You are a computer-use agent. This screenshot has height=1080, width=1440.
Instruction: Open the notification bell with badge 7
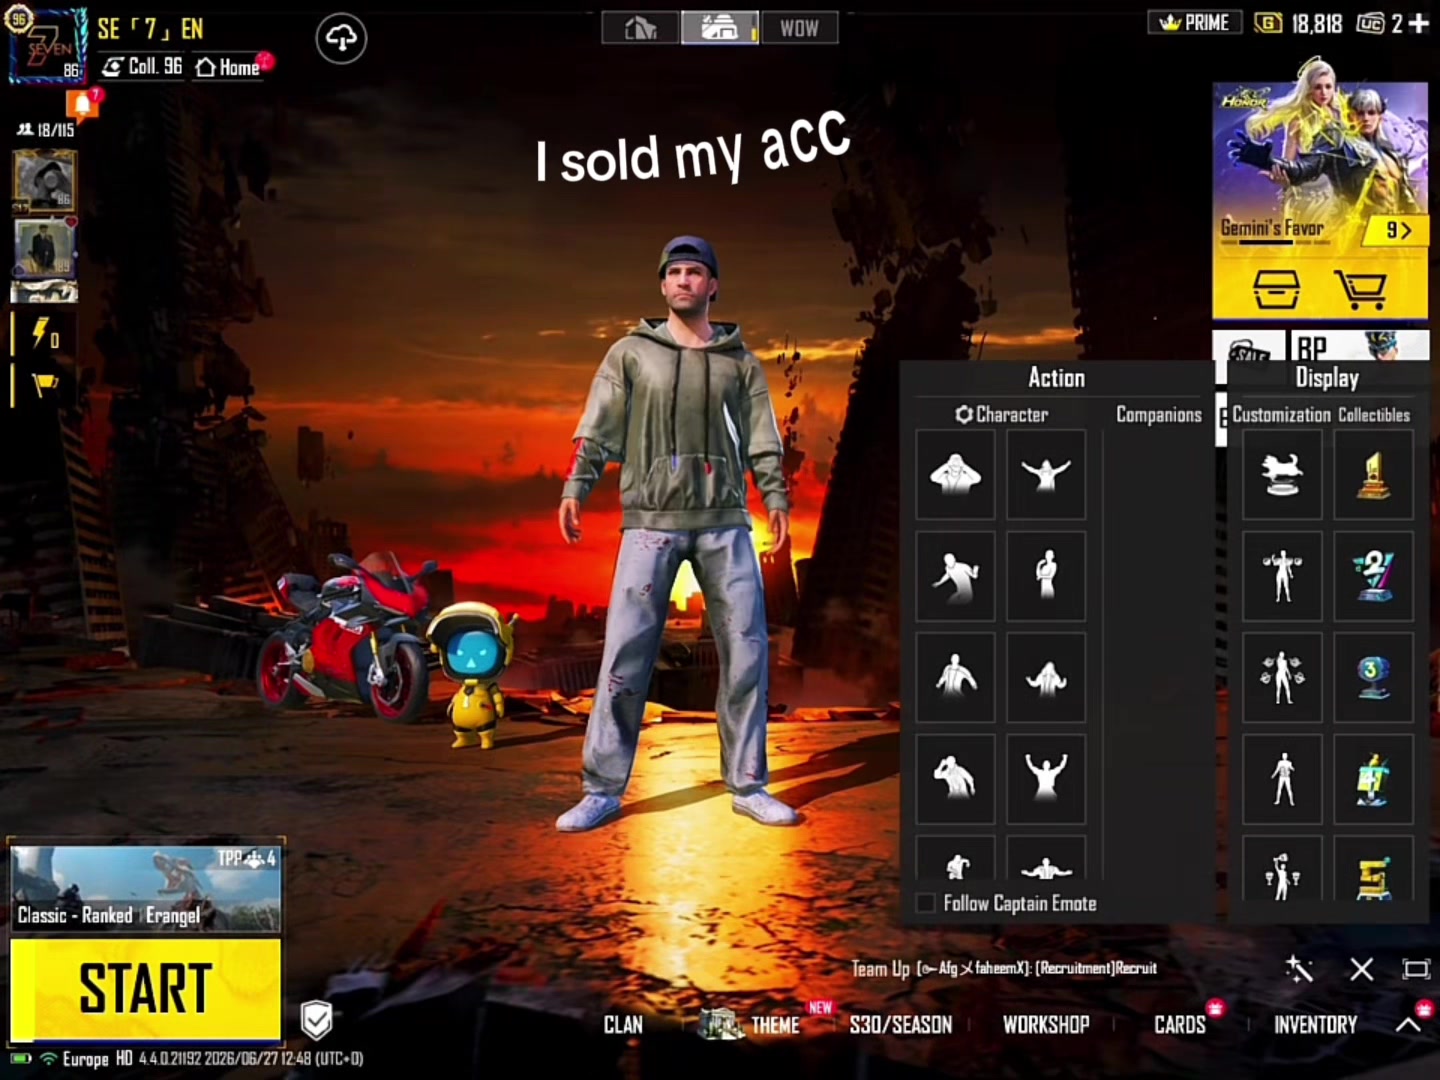coord(83,105)
